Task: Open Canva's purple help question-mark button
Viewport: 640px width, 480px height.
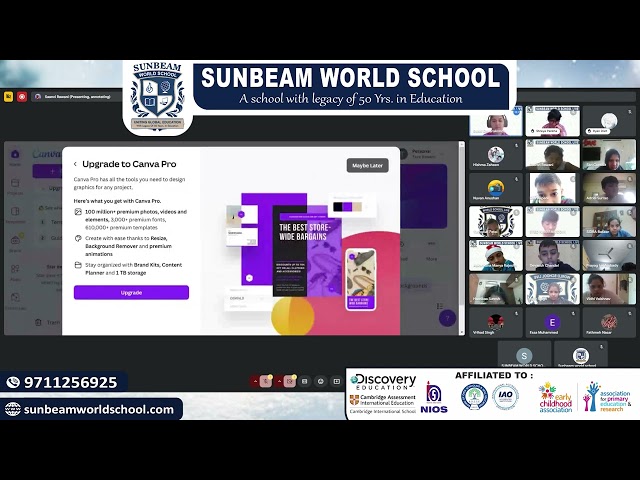Action: (x=447, y=318)
